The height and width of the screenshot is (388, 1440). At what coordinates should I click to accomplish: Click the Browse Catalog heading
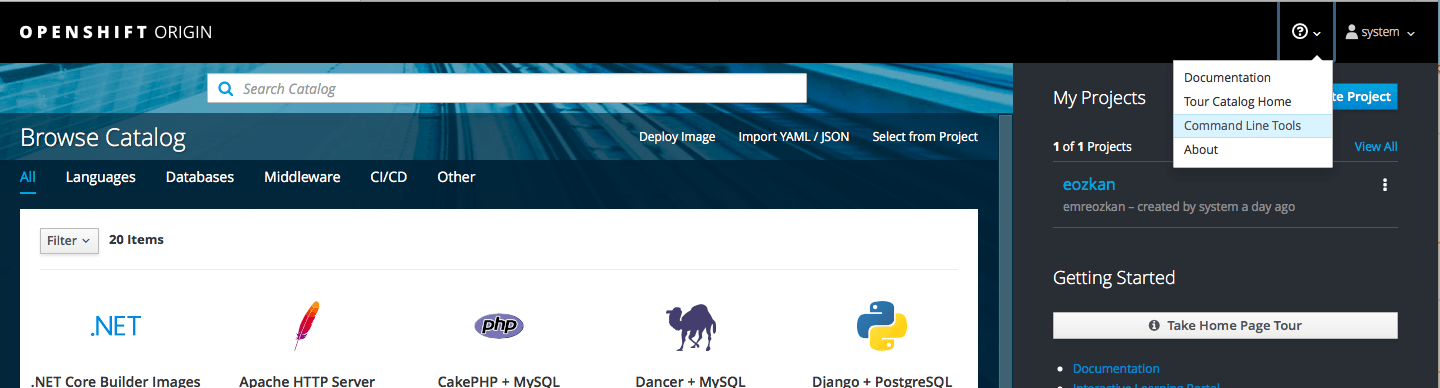(103, 137)
